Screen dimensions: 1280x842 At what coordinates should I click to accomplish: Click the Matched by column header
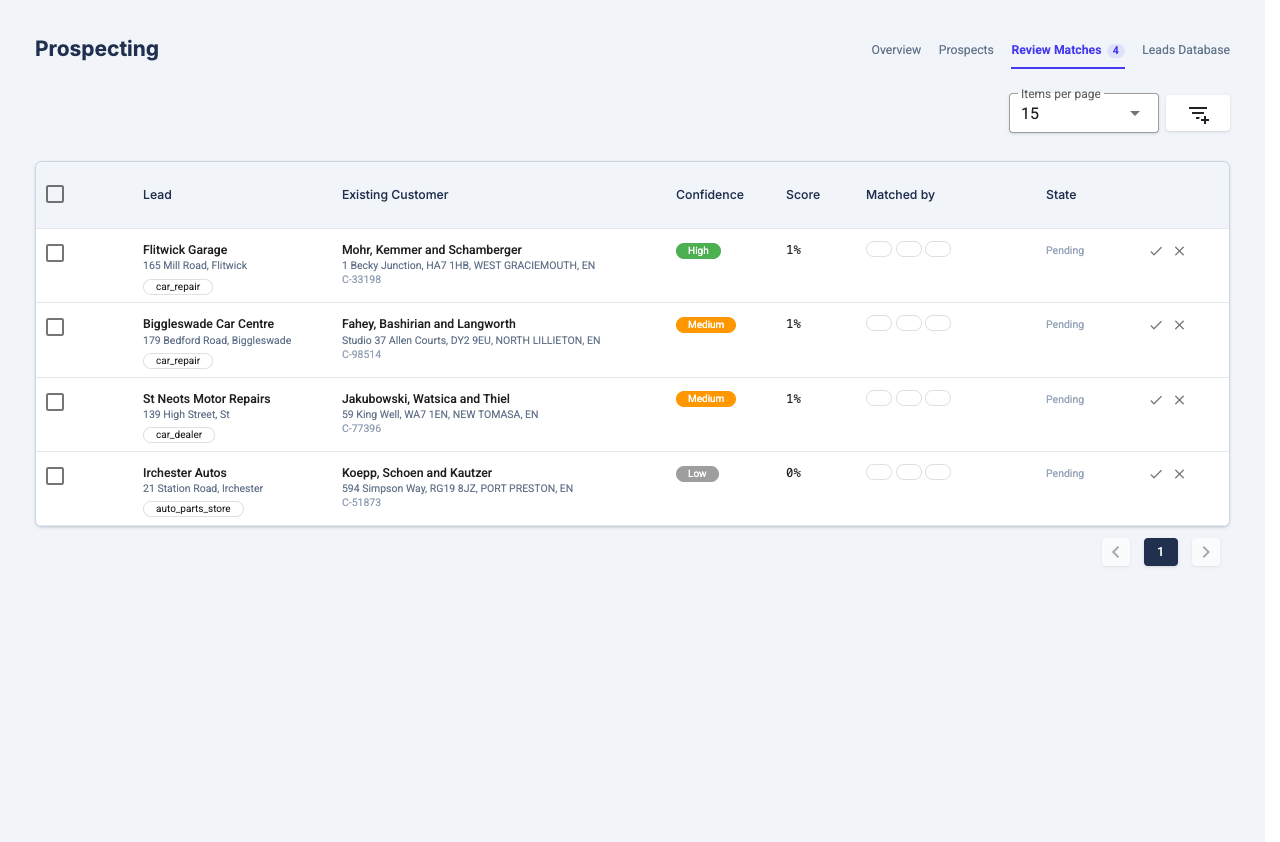point(900,195)
